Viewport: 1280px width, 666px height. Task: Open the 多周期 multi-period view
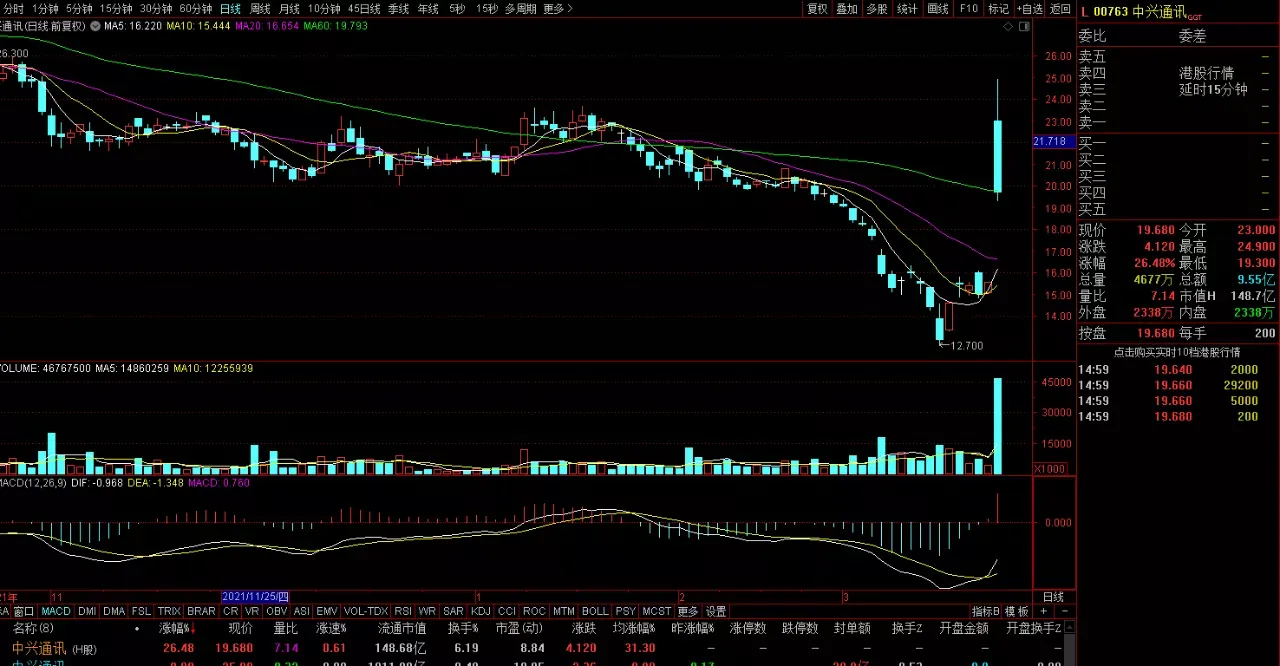pyautogui.click(x=520, y=9)
